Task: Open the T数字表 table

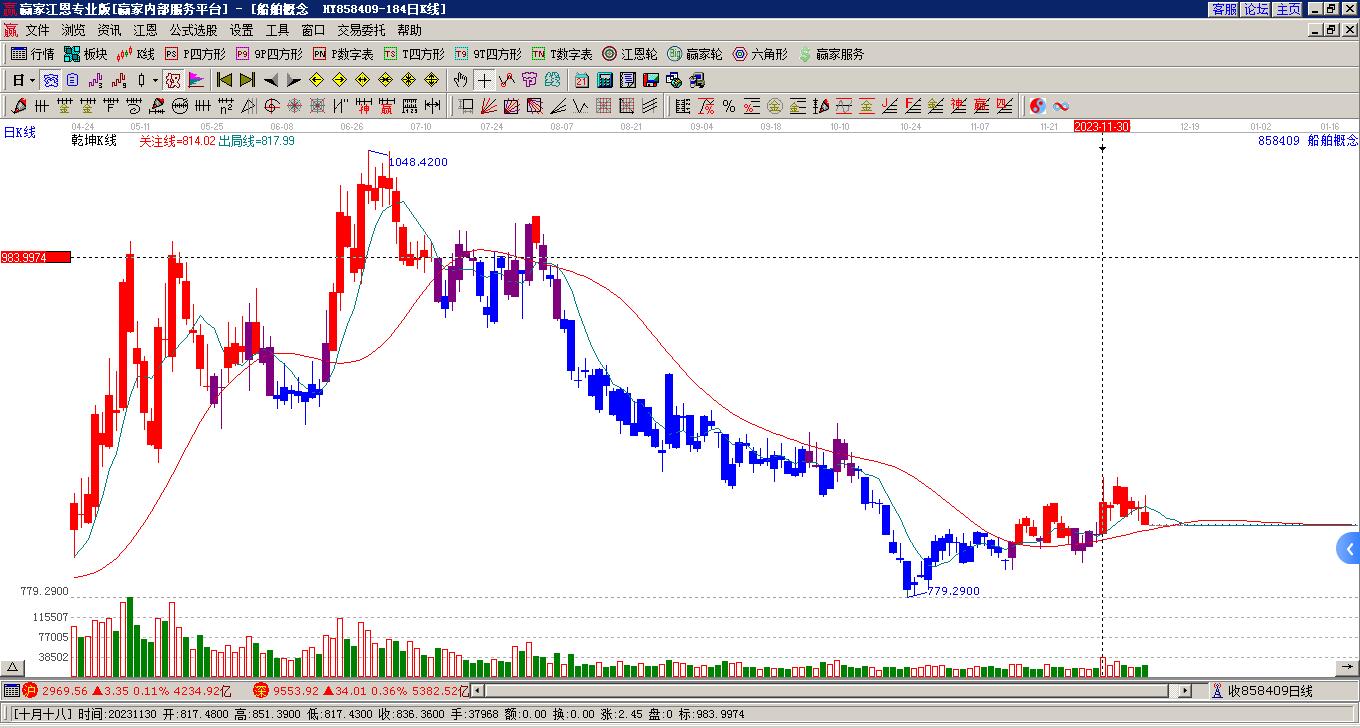Action: [x=562, y=54]
